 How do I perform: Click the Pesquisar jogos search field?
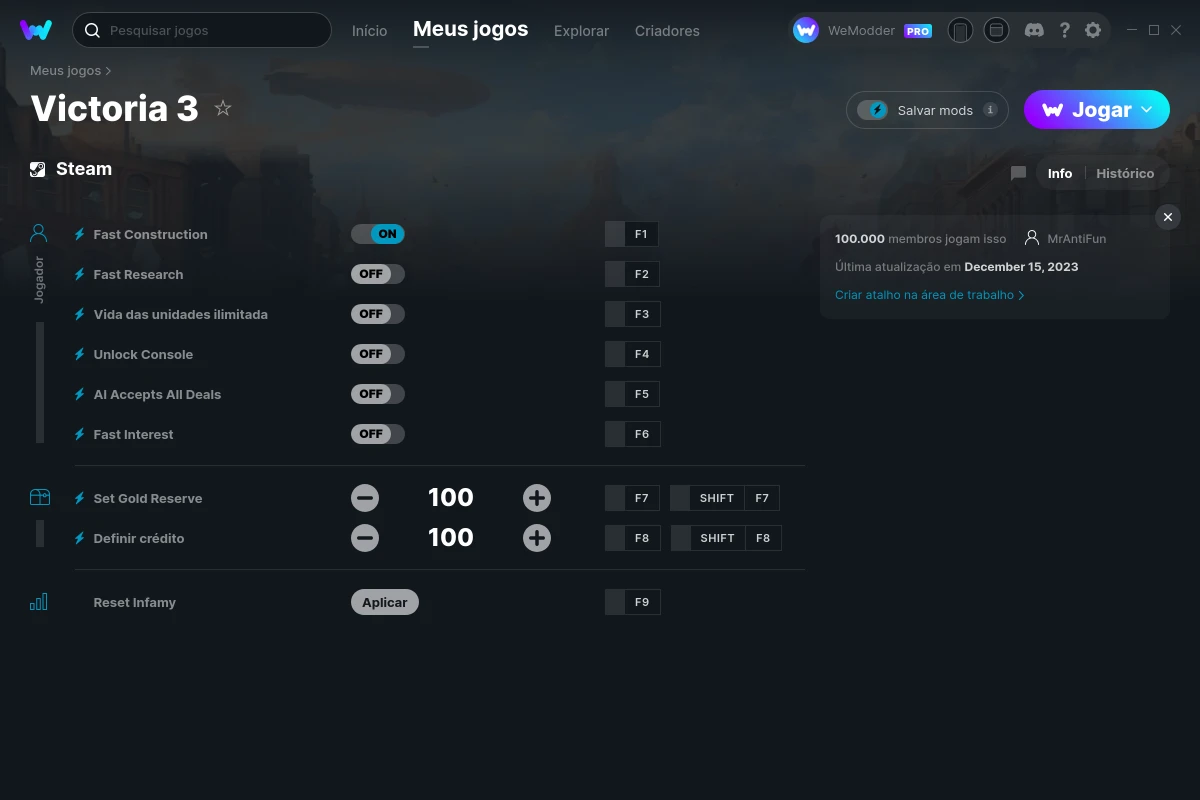200,30
